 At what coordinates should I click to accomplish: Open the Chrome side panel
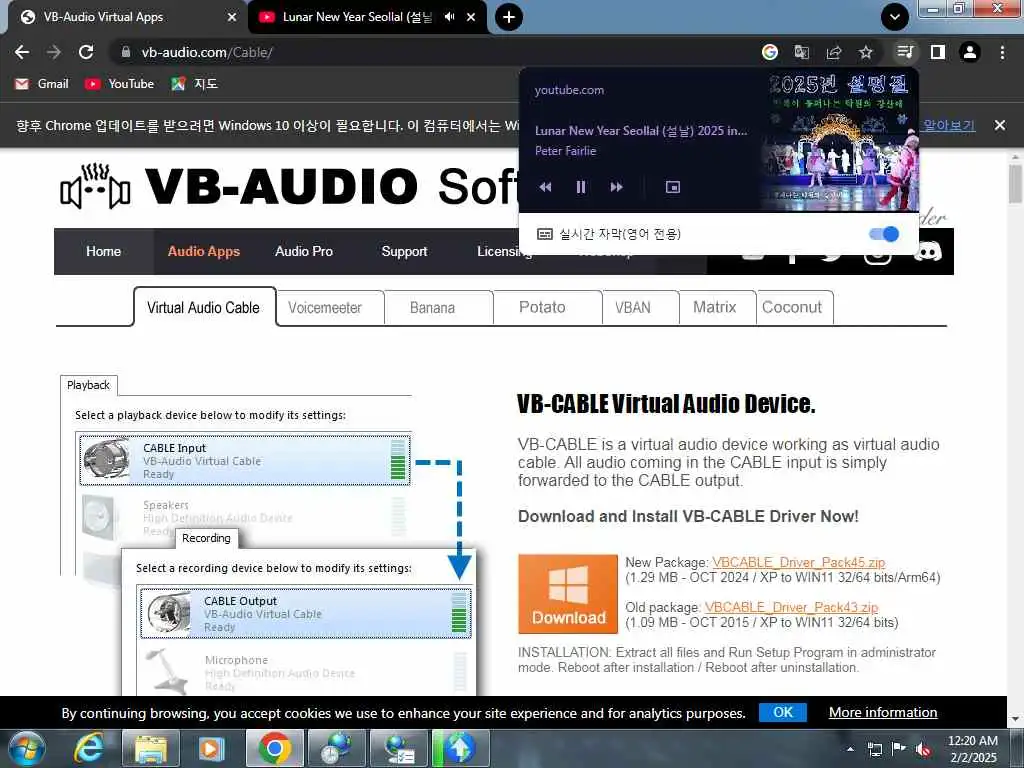[938, 52]
